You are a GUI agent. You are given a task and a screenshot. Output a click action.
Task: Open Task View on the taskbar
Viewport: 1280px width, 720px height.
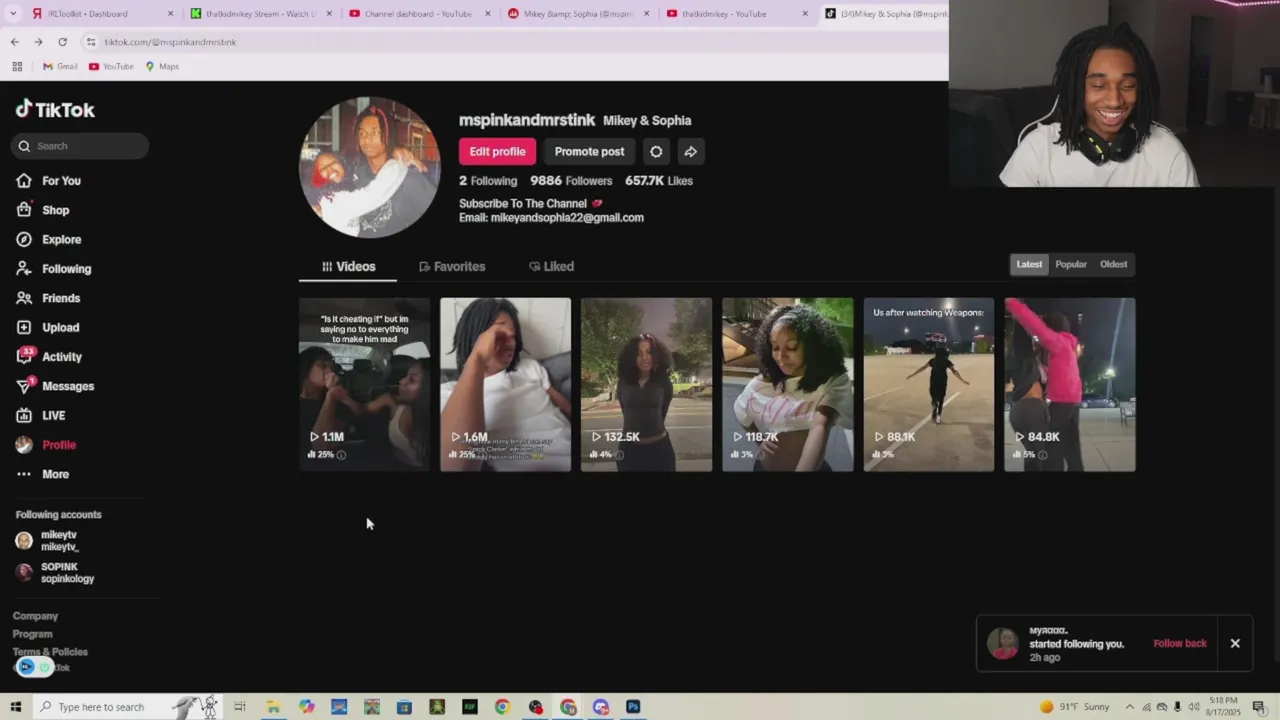[240, 707]
